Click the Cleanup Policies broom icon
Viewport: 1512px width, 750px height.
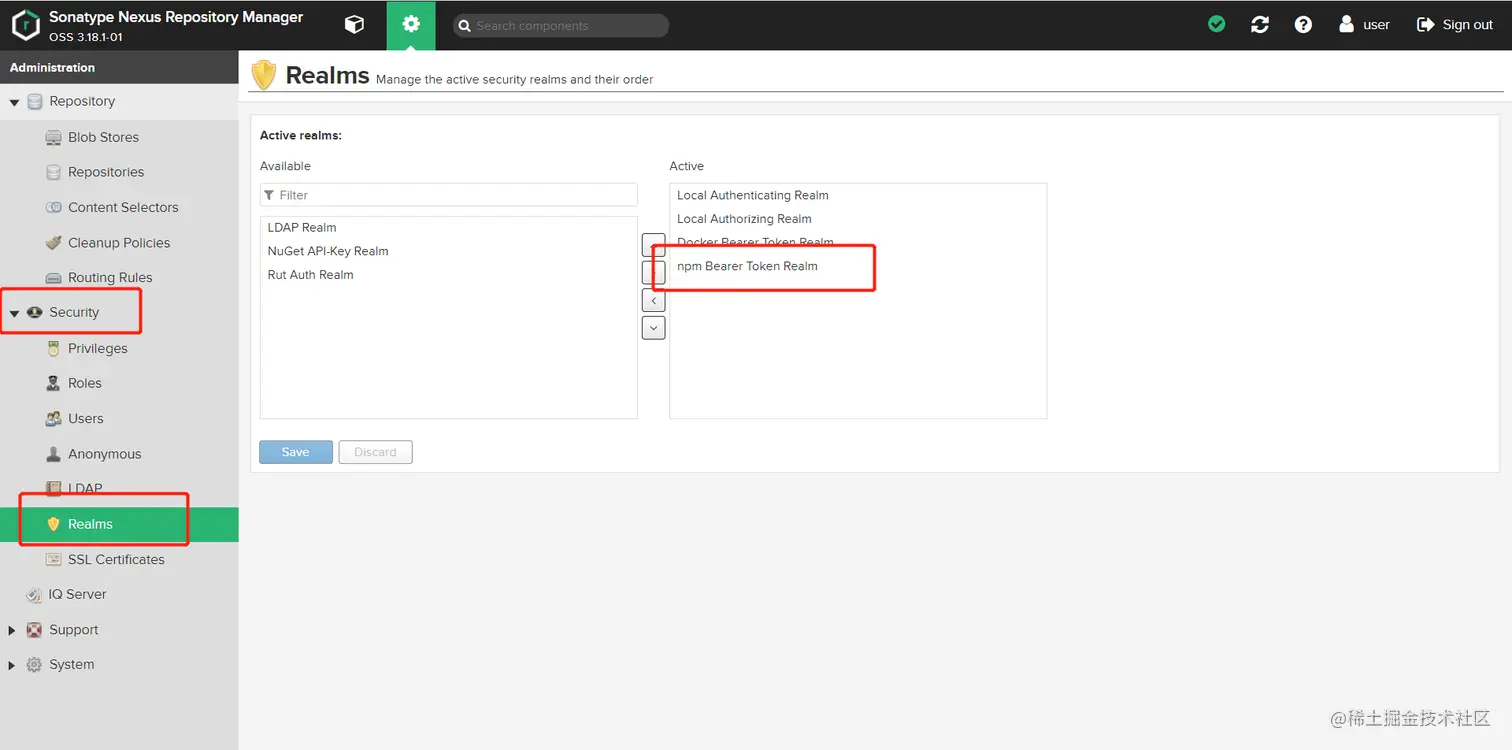tap(54, 242)
